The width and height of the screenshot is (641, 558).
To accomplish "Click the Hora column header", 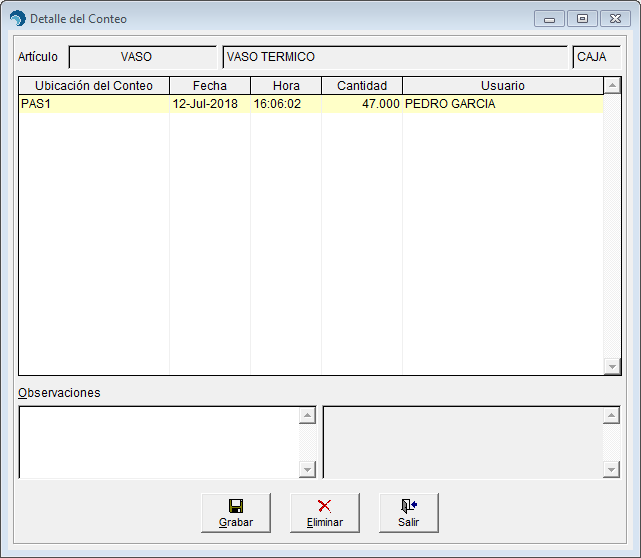I will [286, 86].
